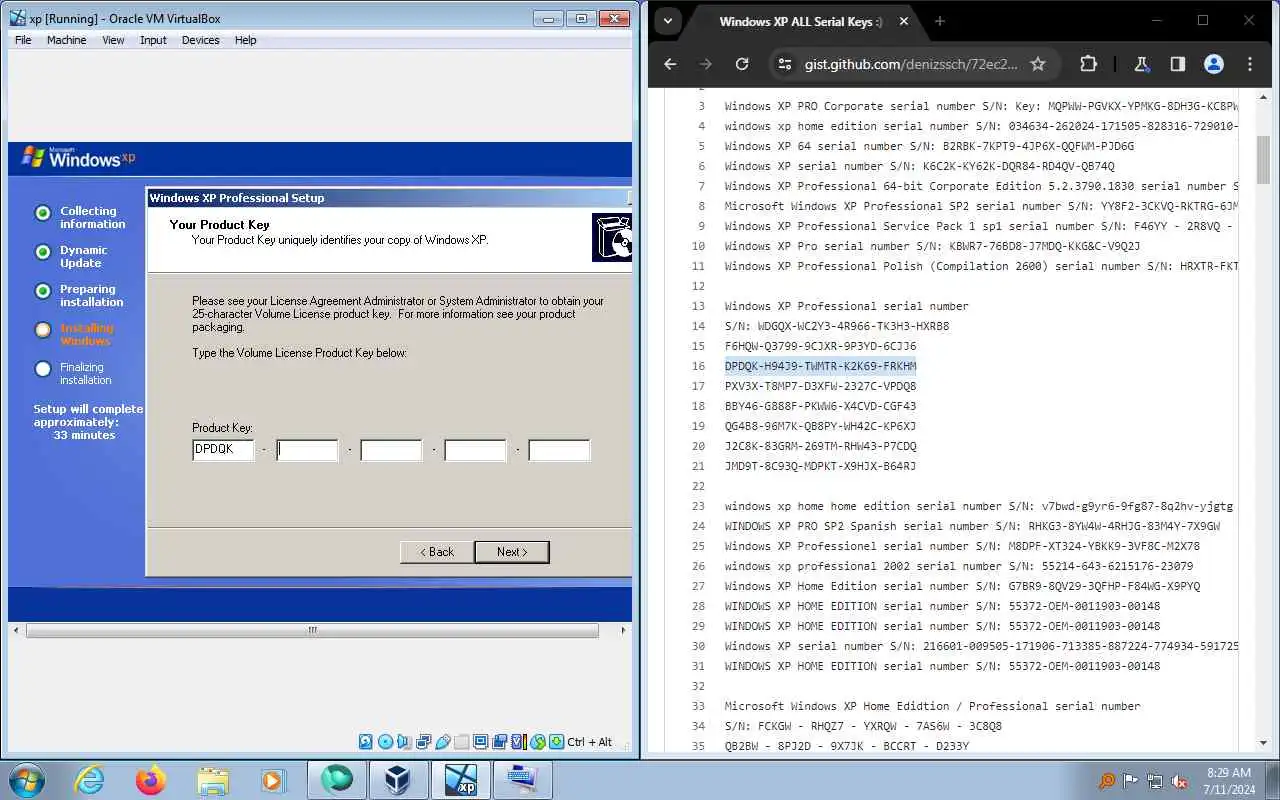Click the audio indicator in VirtualBox status bar
Image resolution: width=1280 pixels, height=800 pixels.
point(403,742)
